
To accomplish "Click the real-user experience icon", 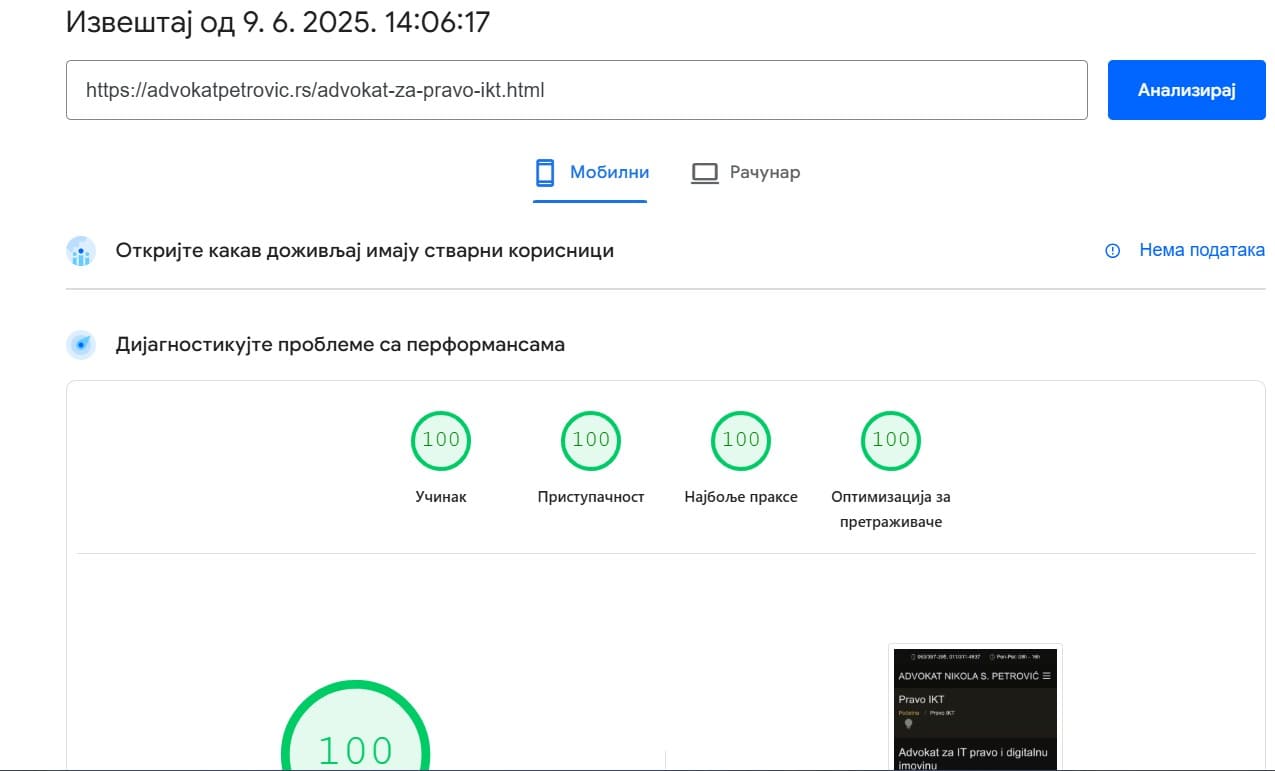I will pyautogui.click(x=81, y=251).
